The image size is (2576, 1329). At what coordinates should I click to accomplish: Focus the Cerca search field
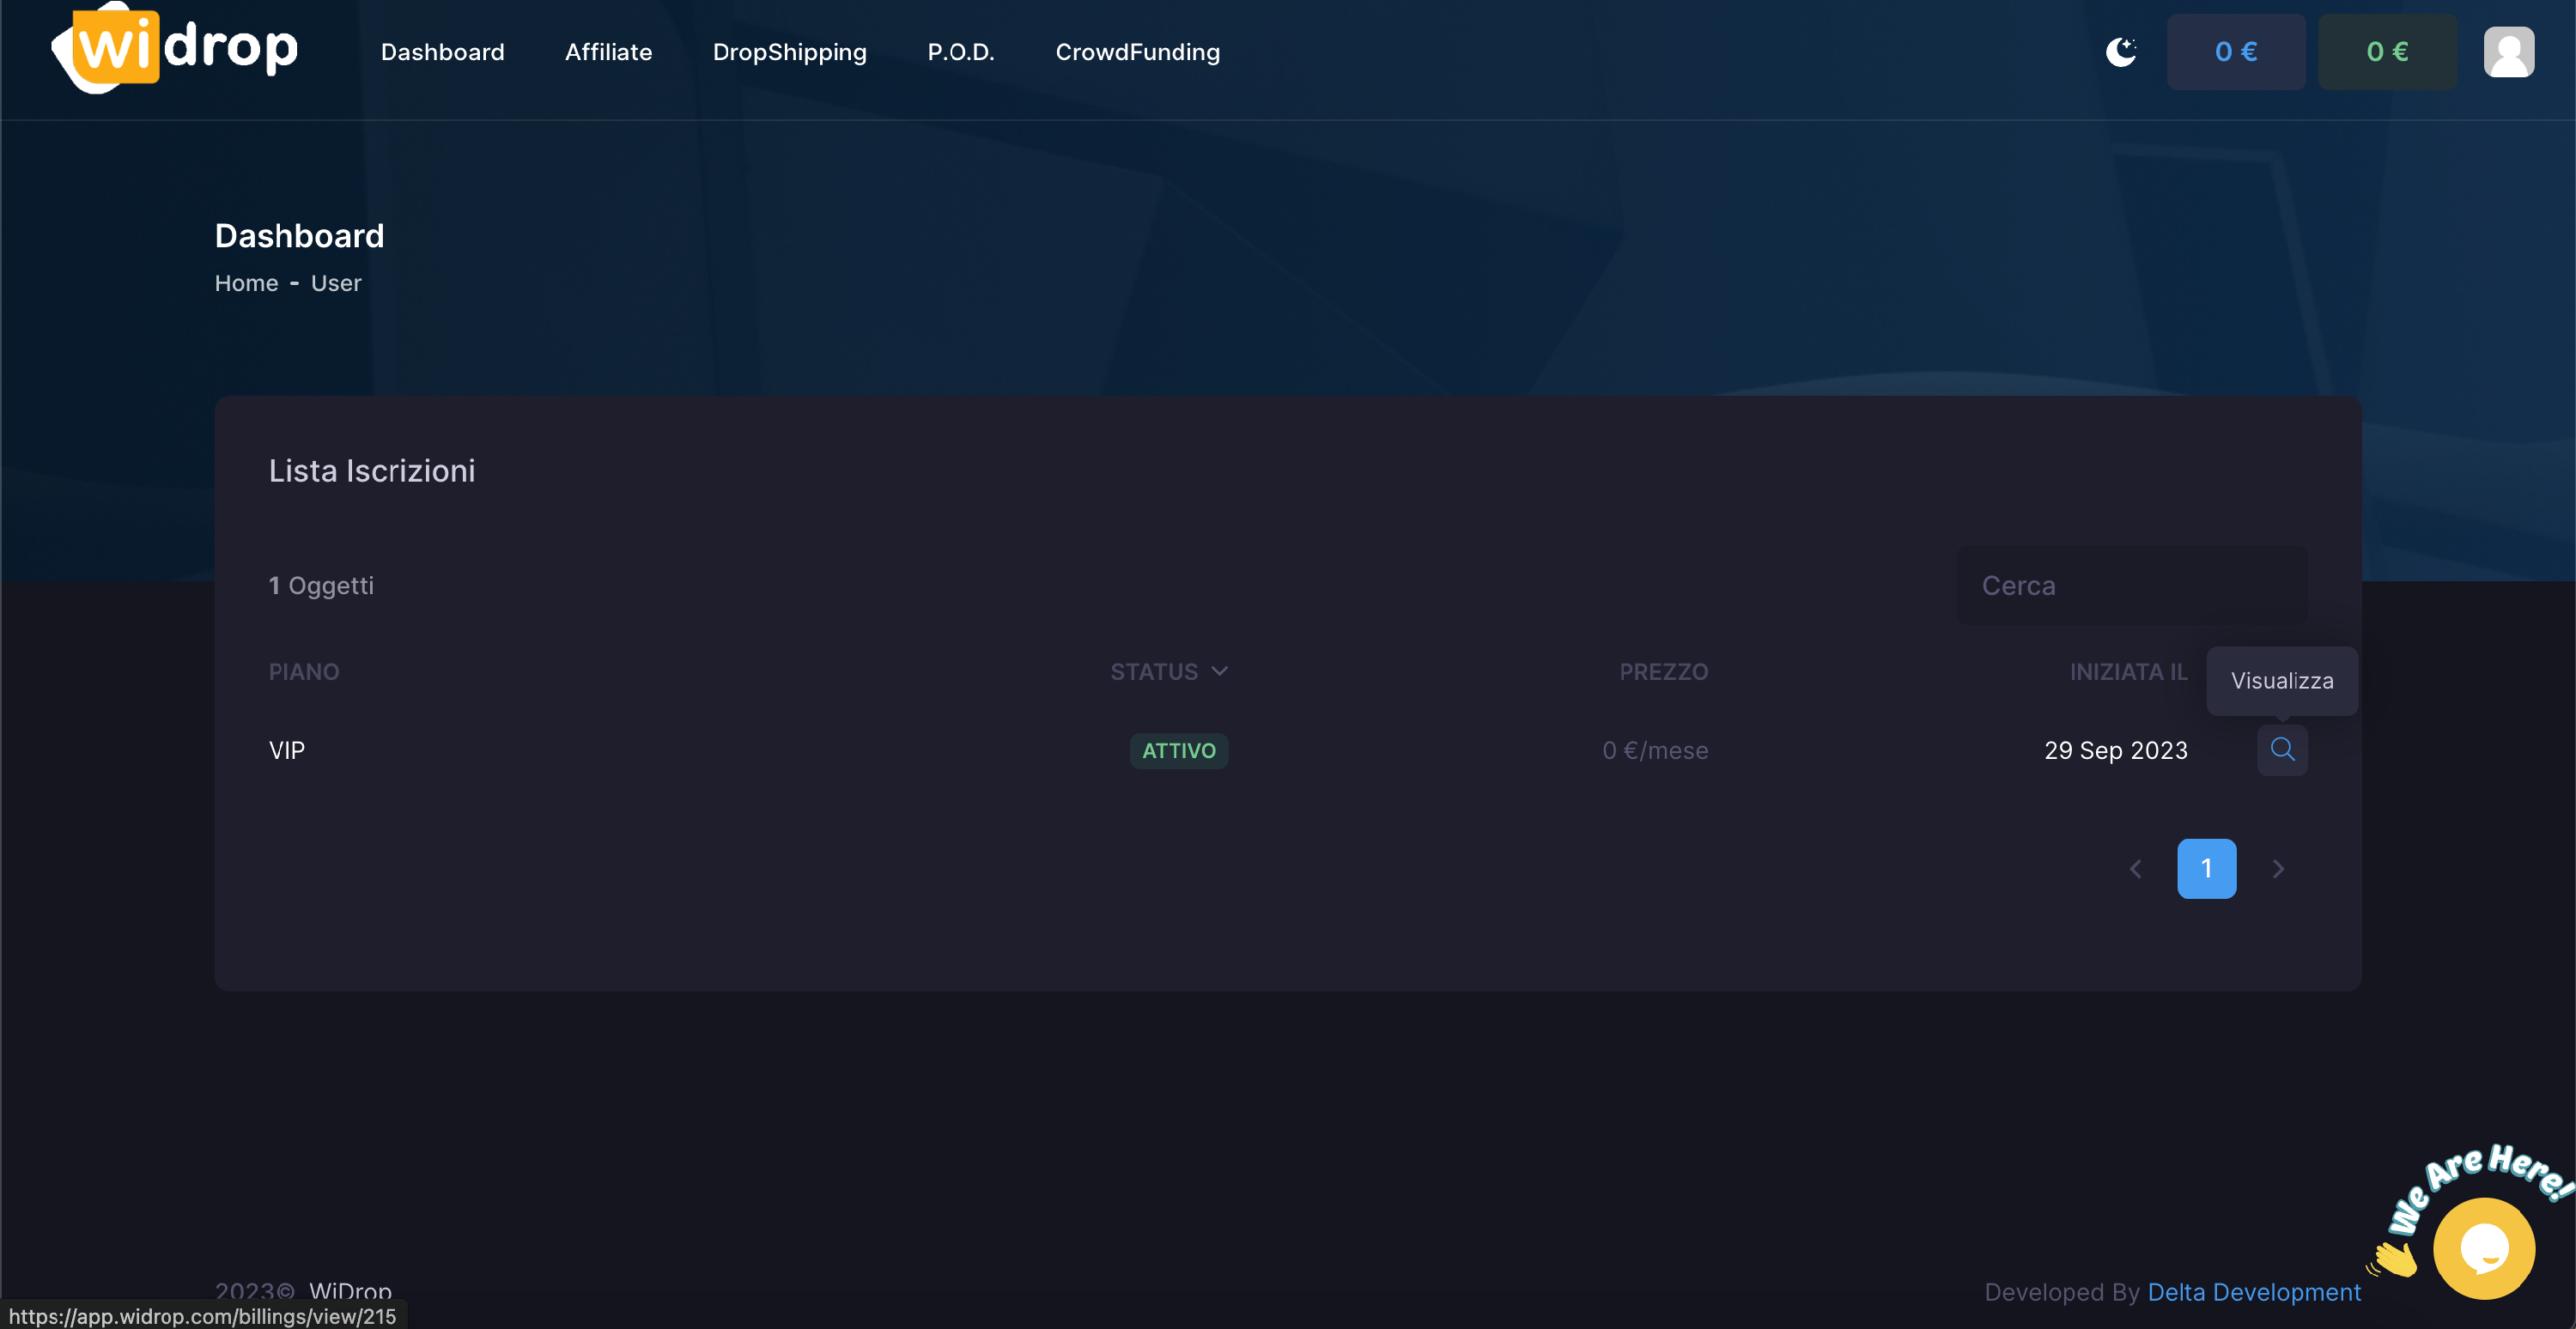[2130, 586]
